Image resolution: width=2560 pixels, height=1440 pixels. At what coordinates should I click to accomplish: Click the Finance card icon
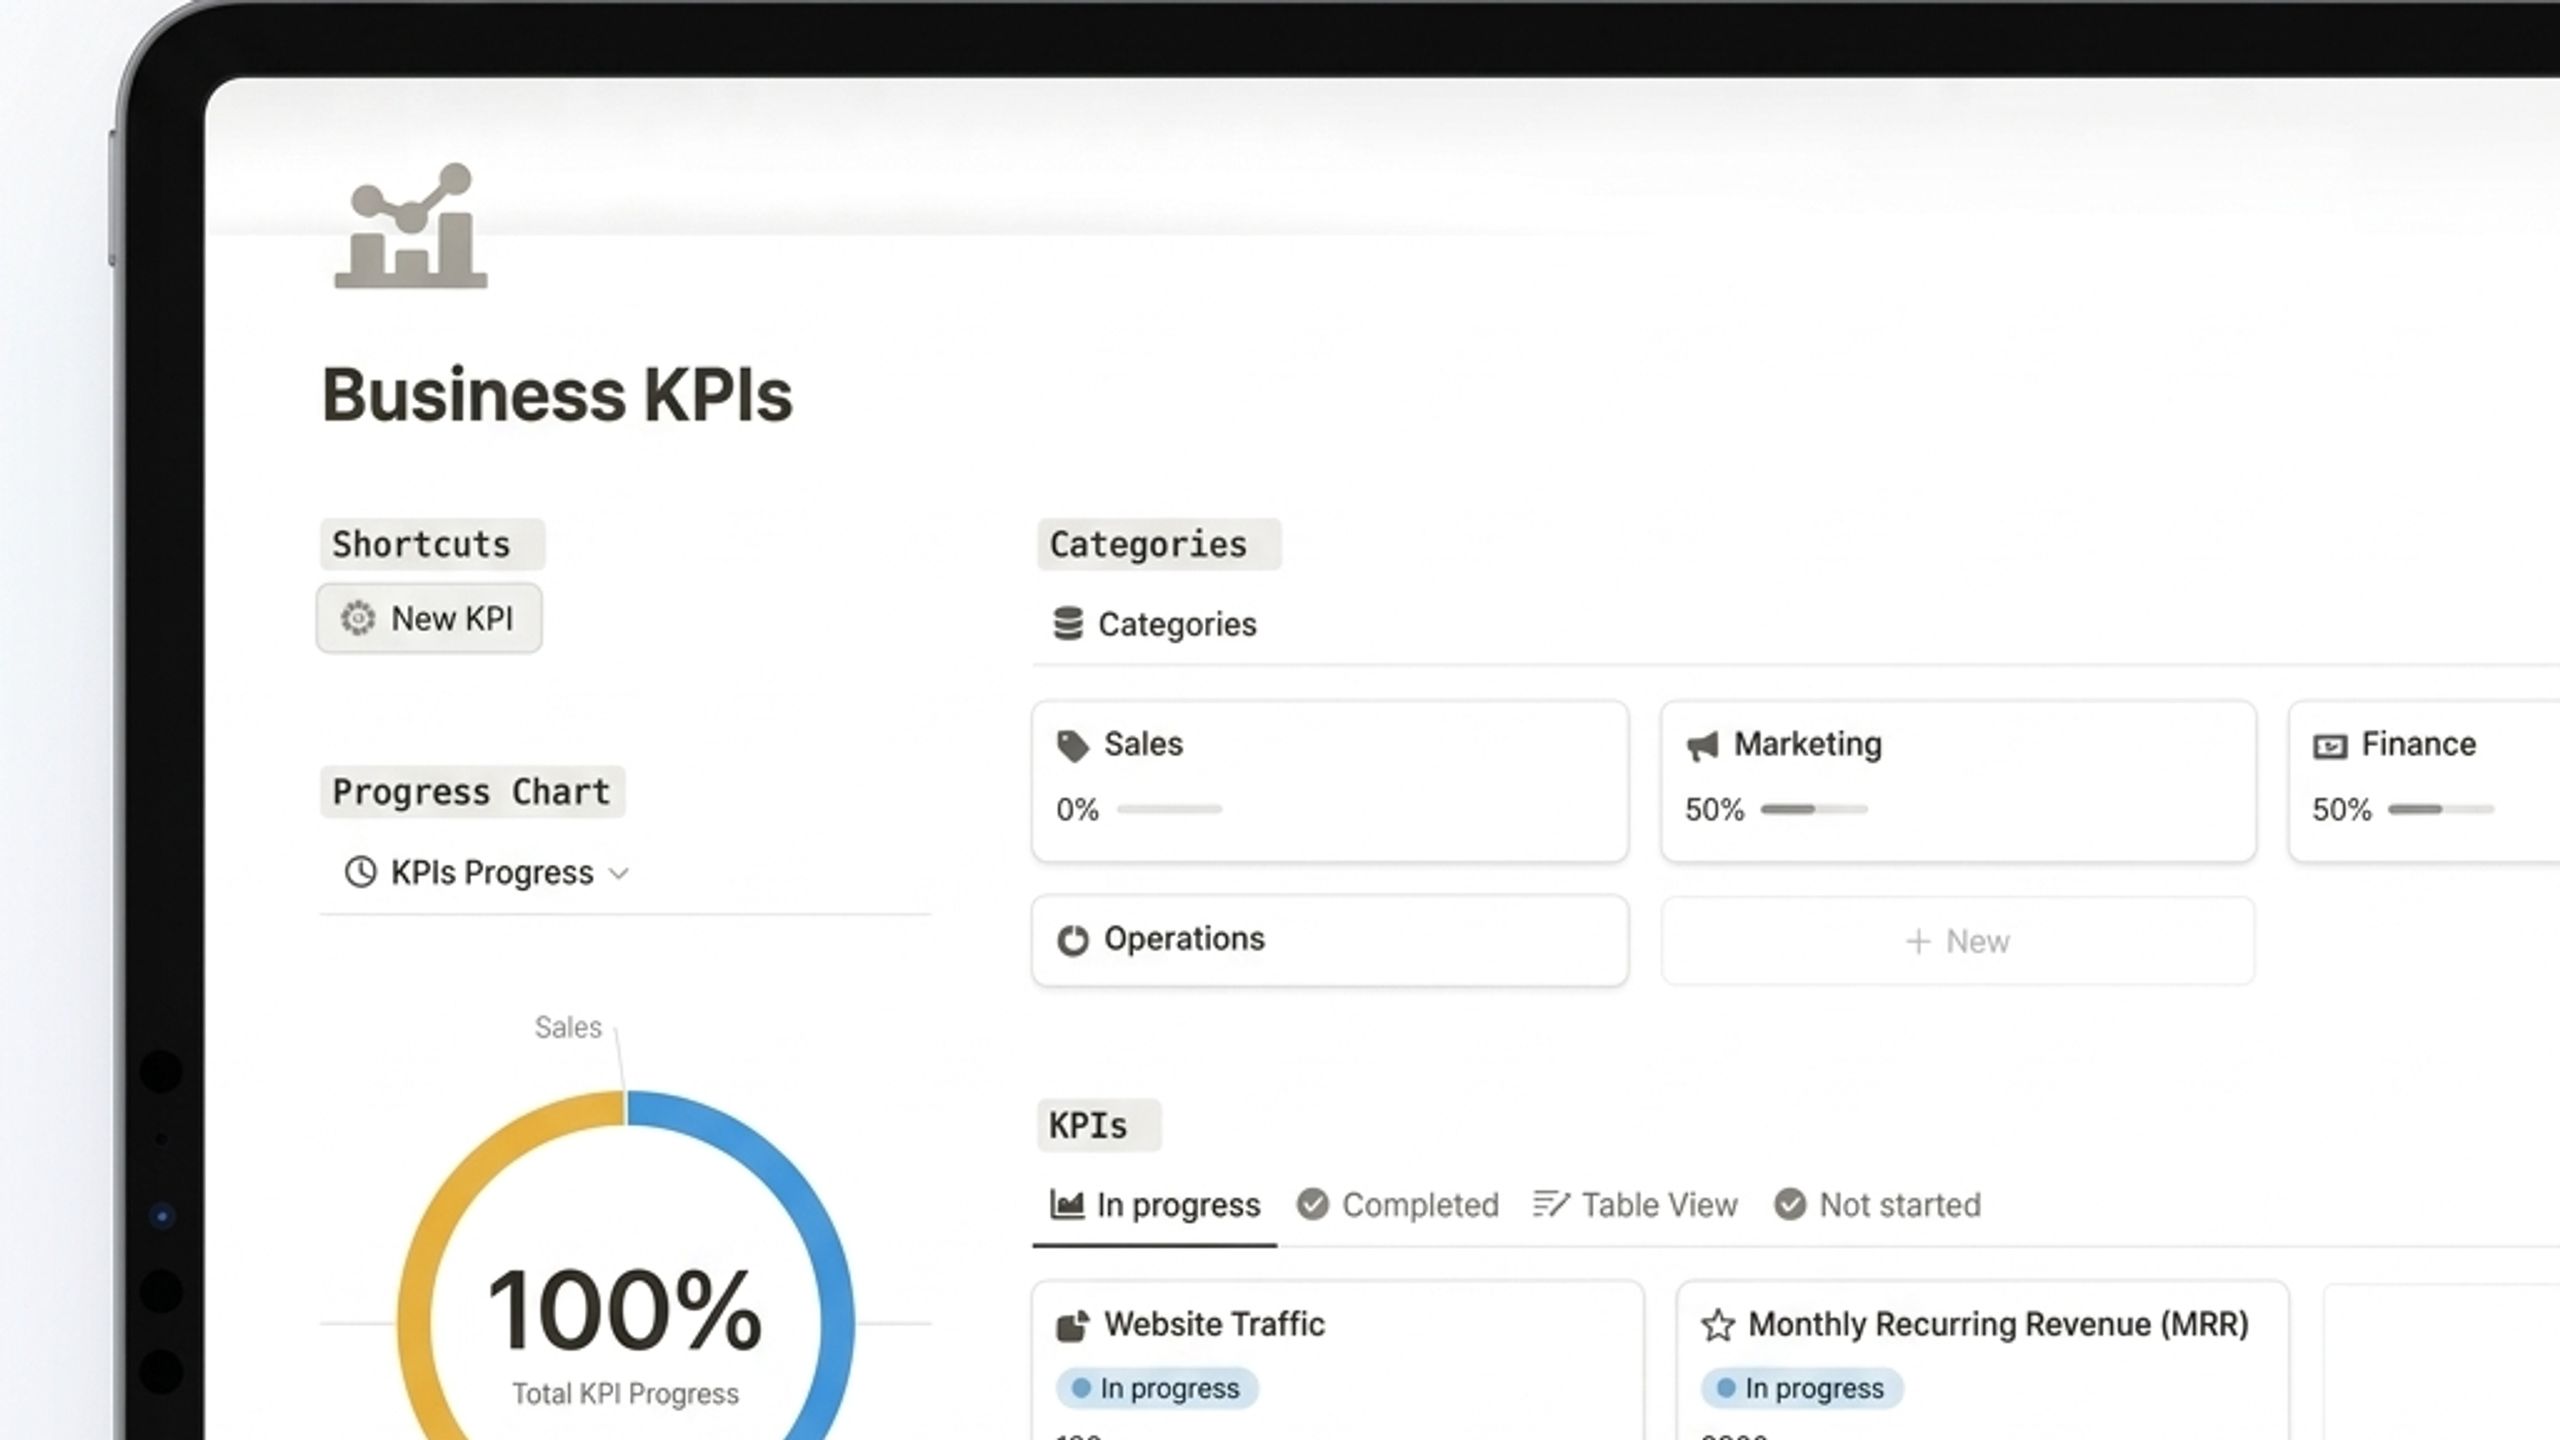(x=2330, y=747)
